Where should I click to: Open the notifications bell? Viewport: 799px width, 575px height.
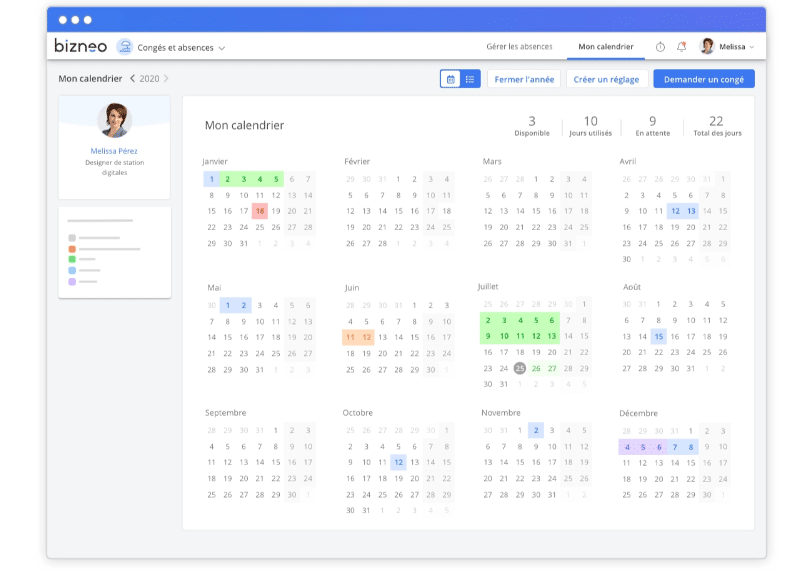pyautogui.click(x=681, y=46)
